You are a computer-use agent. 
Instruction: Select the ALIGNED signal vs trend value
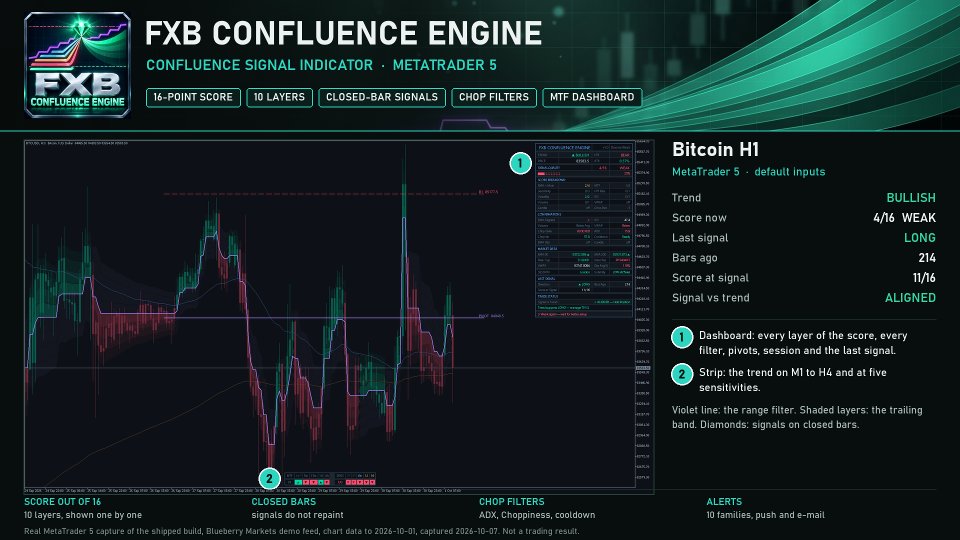[x=910, y=298]
